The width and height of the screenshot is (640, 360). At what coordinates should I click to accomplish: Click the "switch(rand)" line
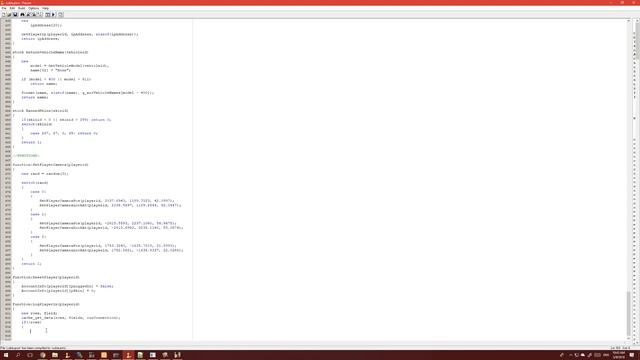click(35, 182)
